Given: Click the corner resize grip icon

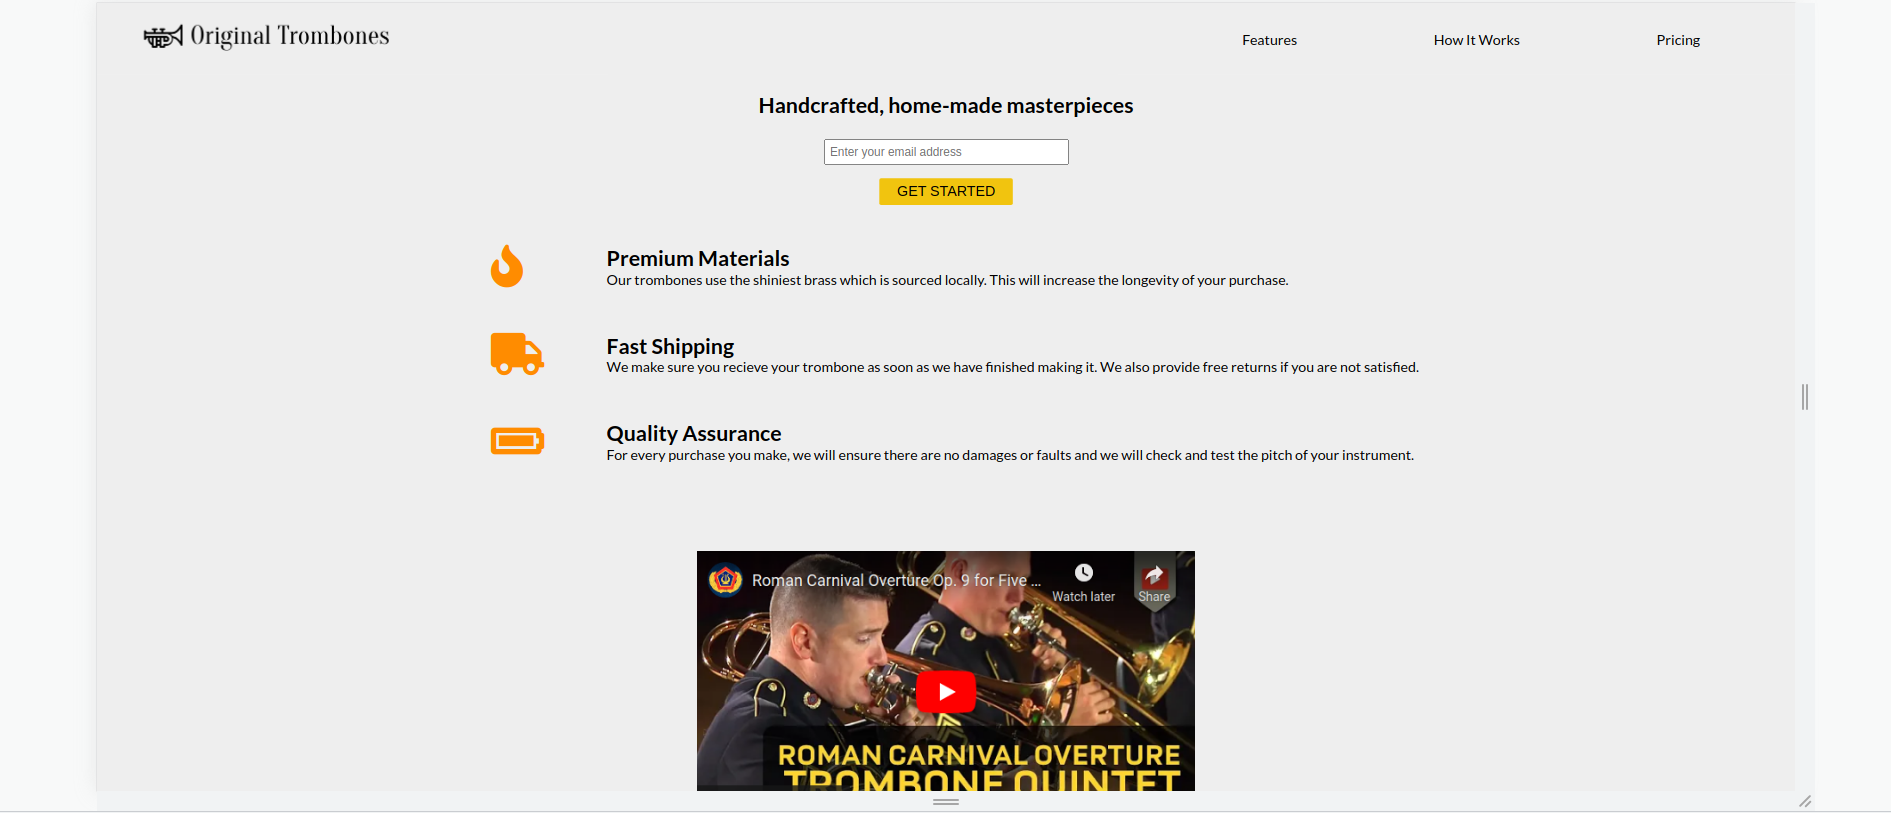Looking at the screenshot, I should tap(1805, 801).
